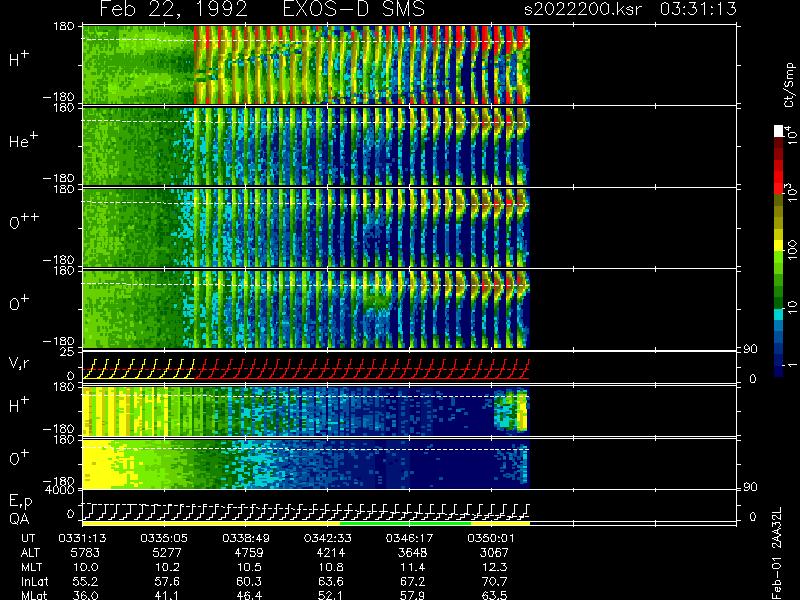Select the H+ label just under the V,r panel
Image resolution: width=800 pixels, height=600 pixels.
click(x=19, y=405)
